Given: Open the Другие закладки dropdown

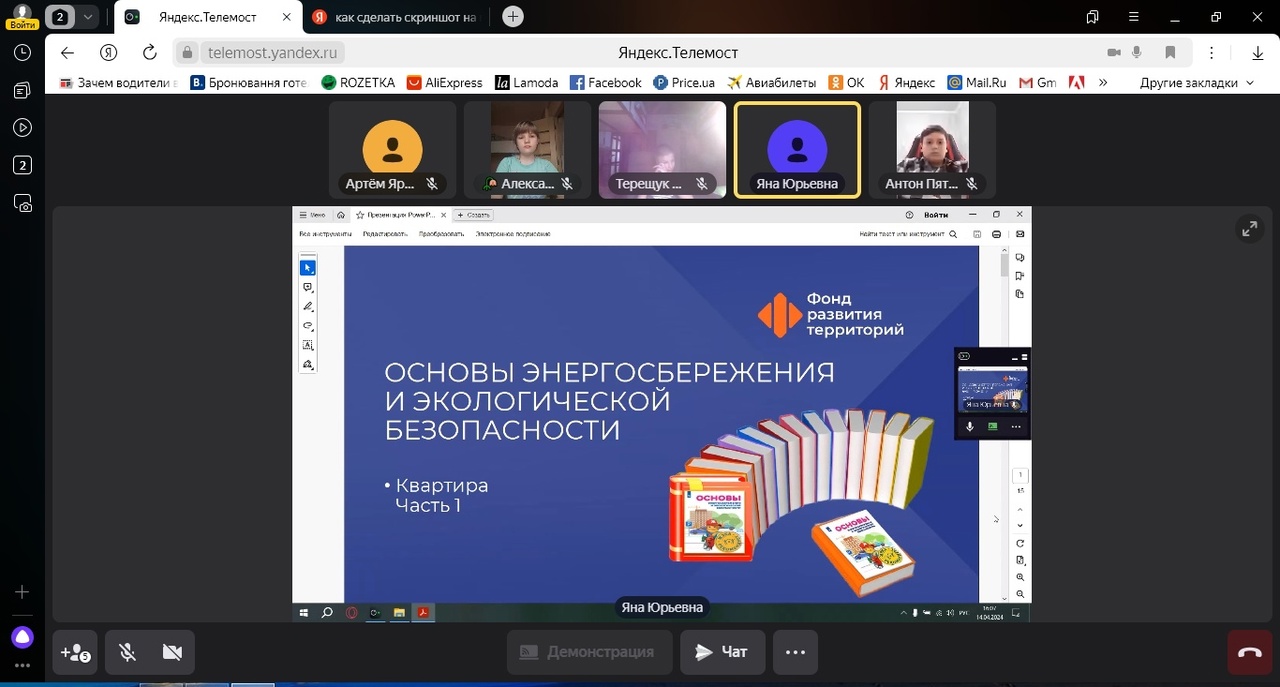Looking at the screenshot, I should coord(1196,83).
